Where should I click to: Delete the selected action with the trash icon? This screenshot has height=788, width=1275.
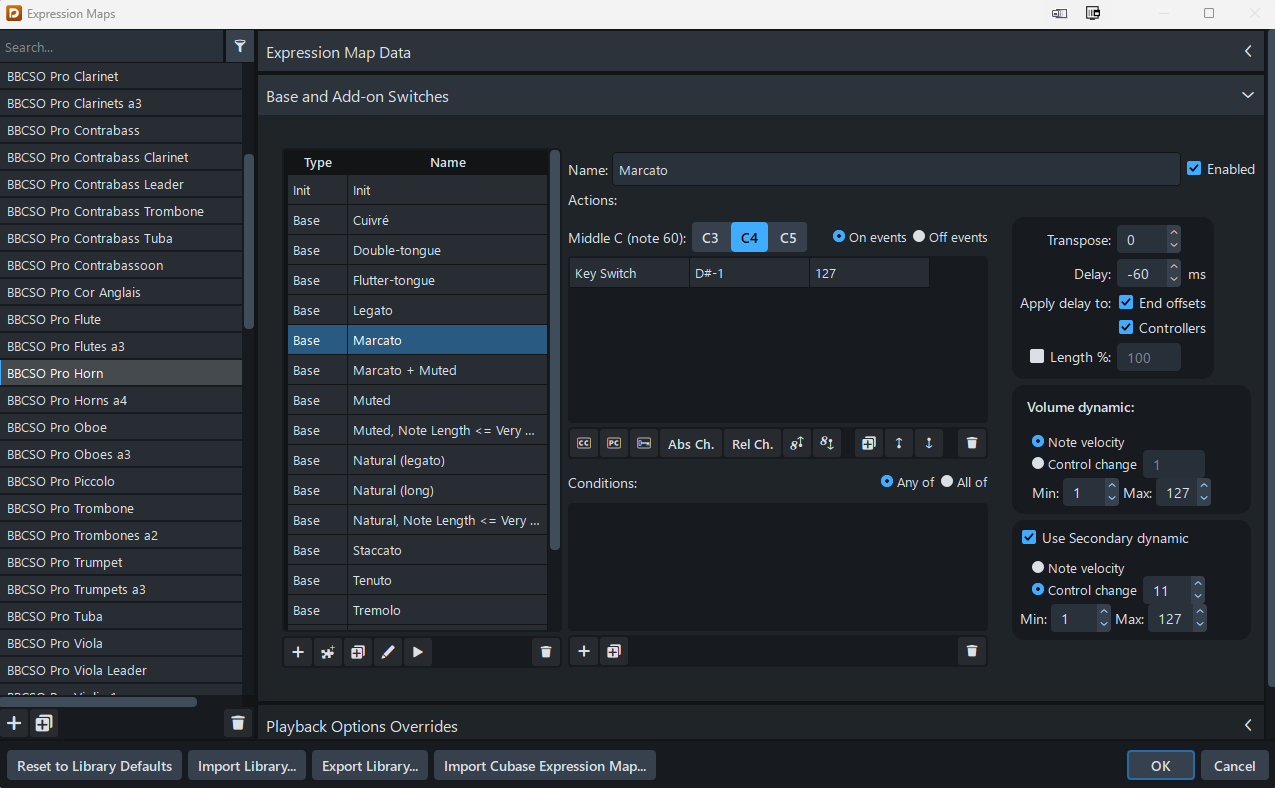[971, 443]
